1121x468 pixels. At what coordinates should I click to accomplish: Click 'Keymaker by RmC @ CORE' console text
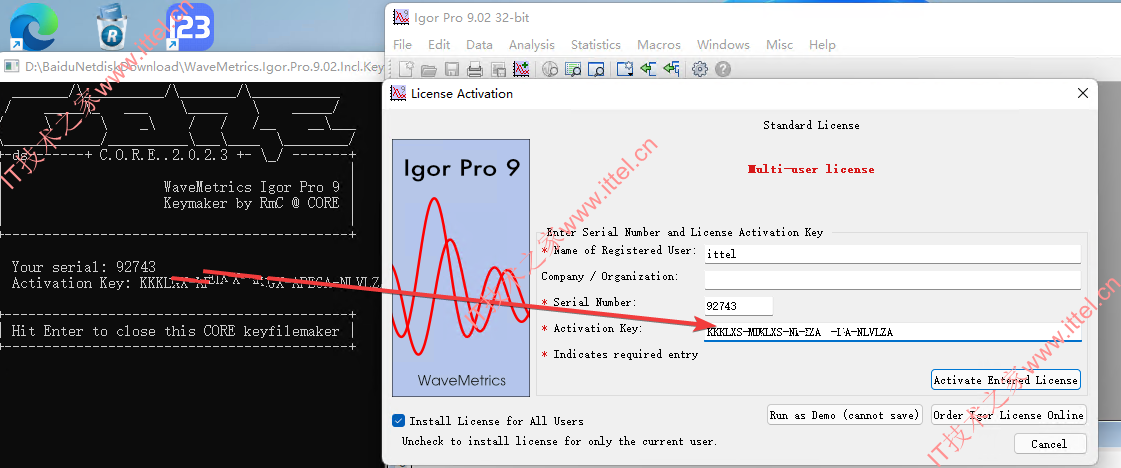tap(251, 203)
